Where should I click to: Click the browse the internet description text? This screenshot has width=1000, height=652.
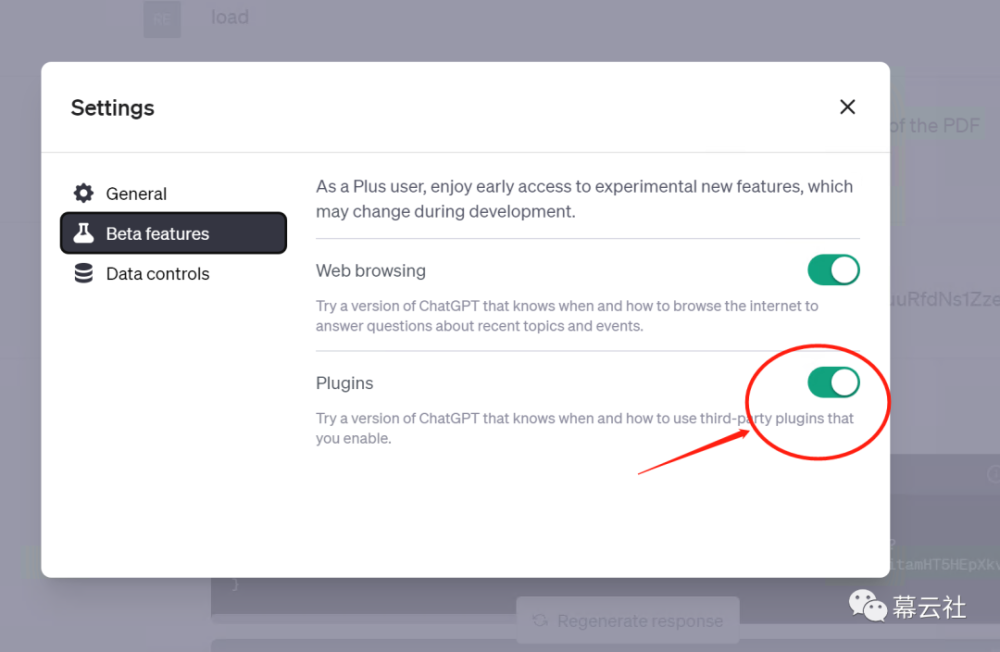point(567,316)
